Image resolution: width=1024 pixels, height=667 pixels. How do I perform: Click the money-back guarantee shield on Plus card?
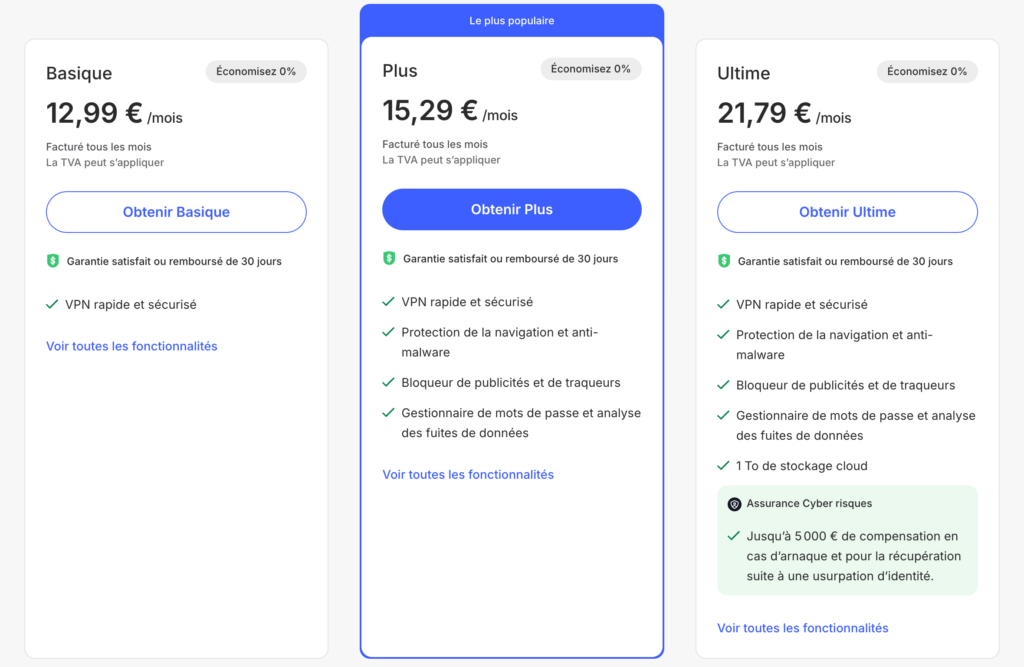click(391, 257)
